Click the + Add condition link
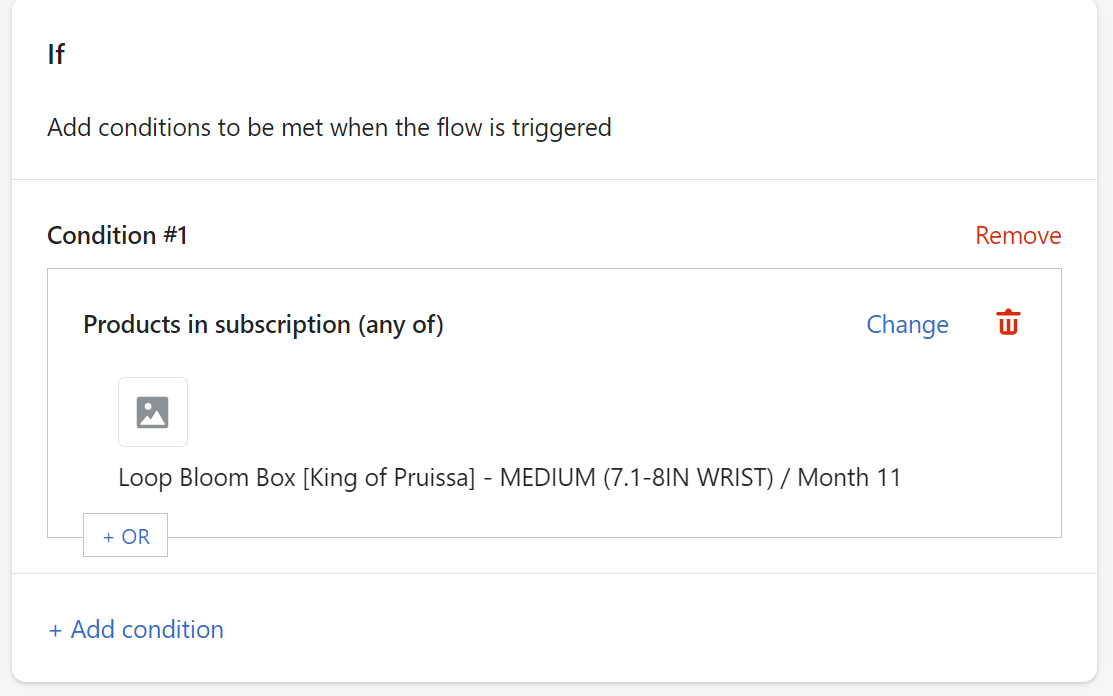1113x696 pixels. point(136,629)
